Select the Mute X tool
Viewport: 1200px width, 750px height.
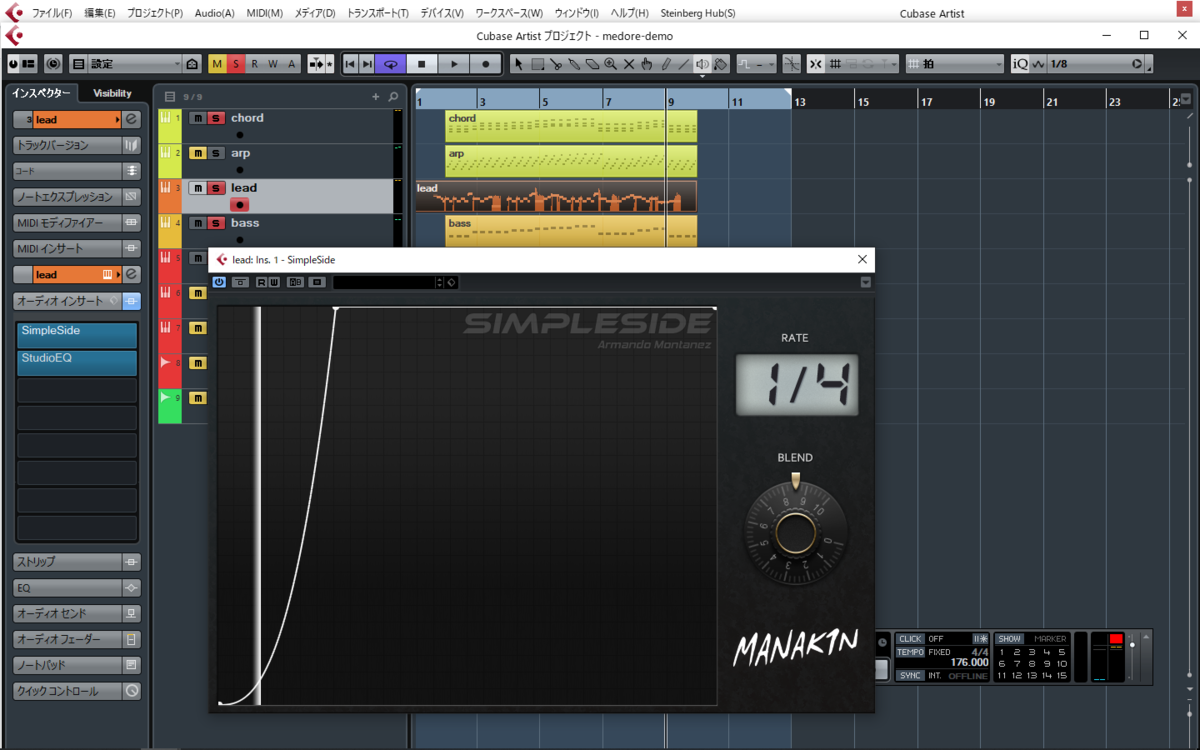pyautogui.click(x=629, y=64)
